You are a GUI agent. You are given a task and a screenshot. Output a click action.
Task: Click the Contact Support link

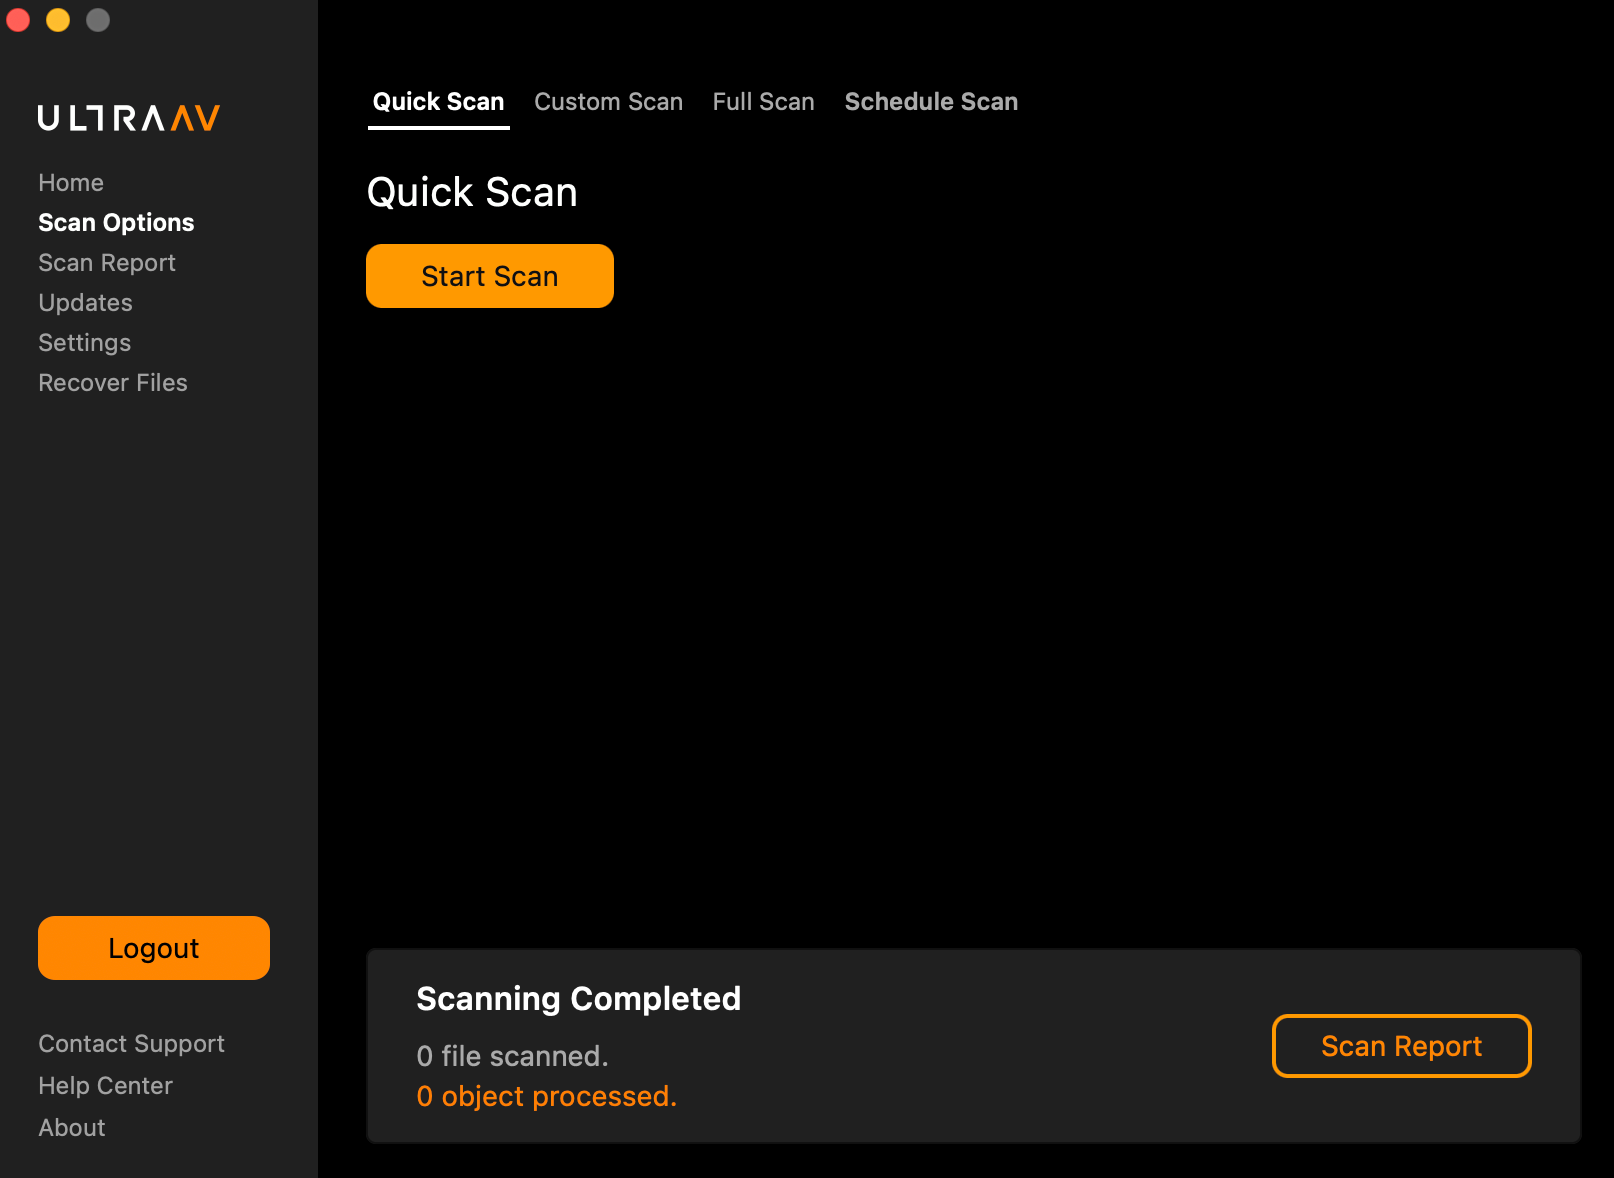point(131,1044)
